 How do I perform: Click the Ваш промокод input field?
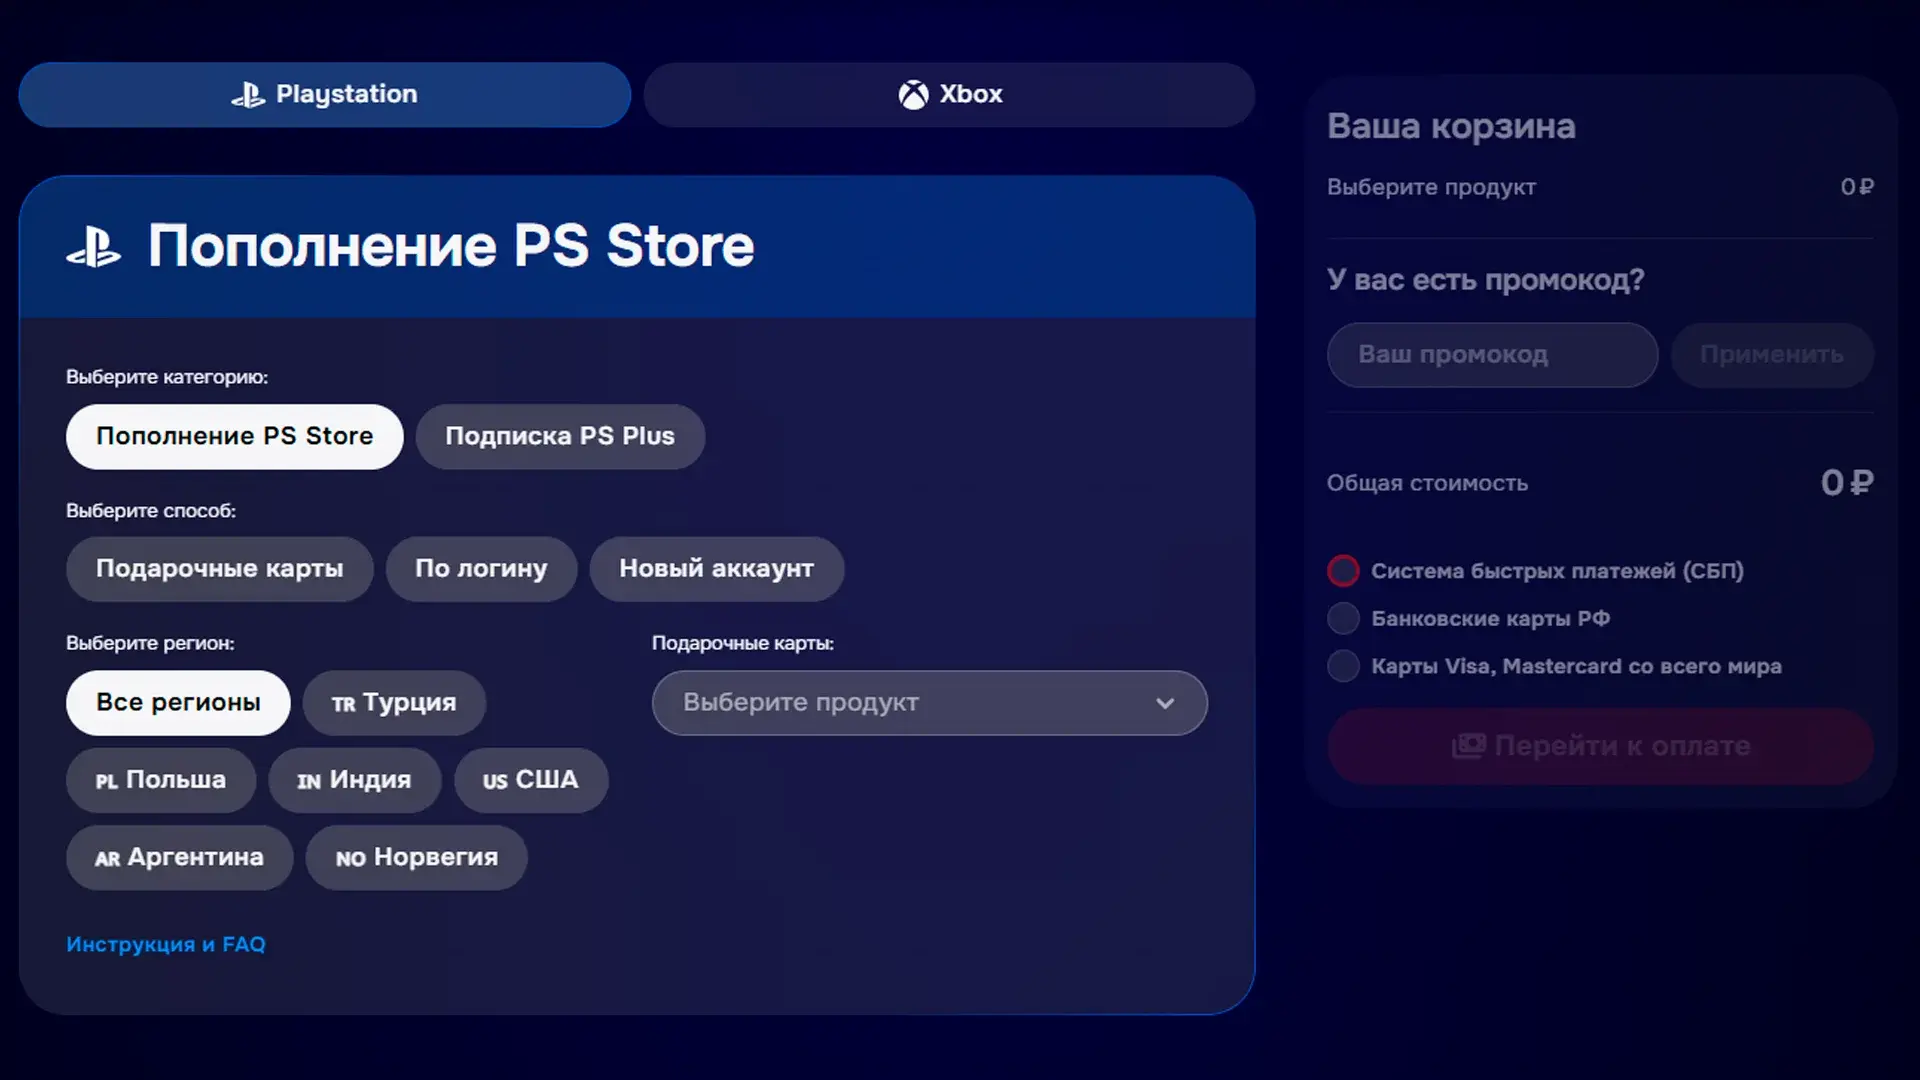coord(1492,355)
